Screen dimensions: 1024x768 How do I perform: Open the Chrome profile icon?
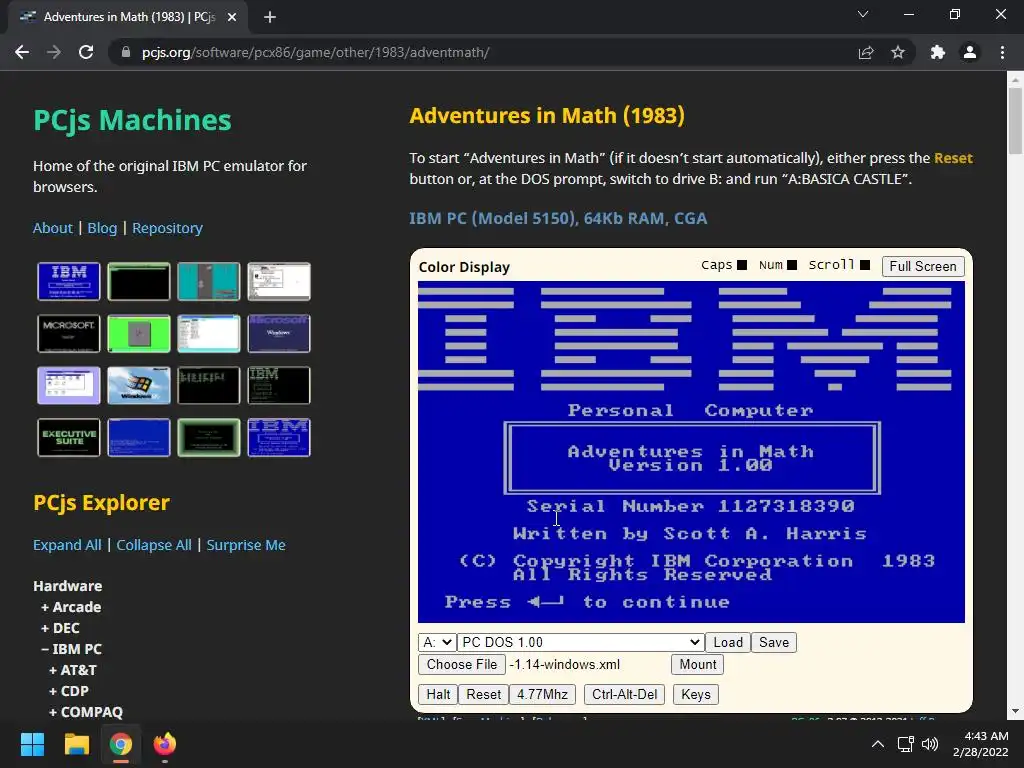[x=970, y=52]
